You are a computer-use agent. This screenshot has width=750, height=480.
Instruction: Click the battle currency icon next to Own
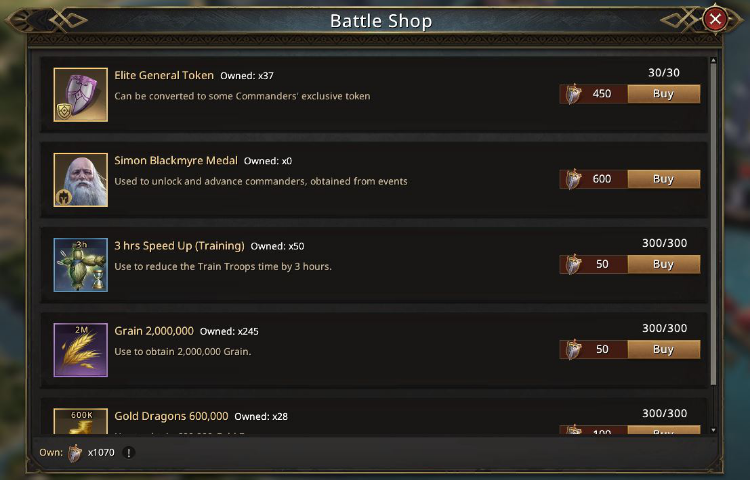click(75, 453)
